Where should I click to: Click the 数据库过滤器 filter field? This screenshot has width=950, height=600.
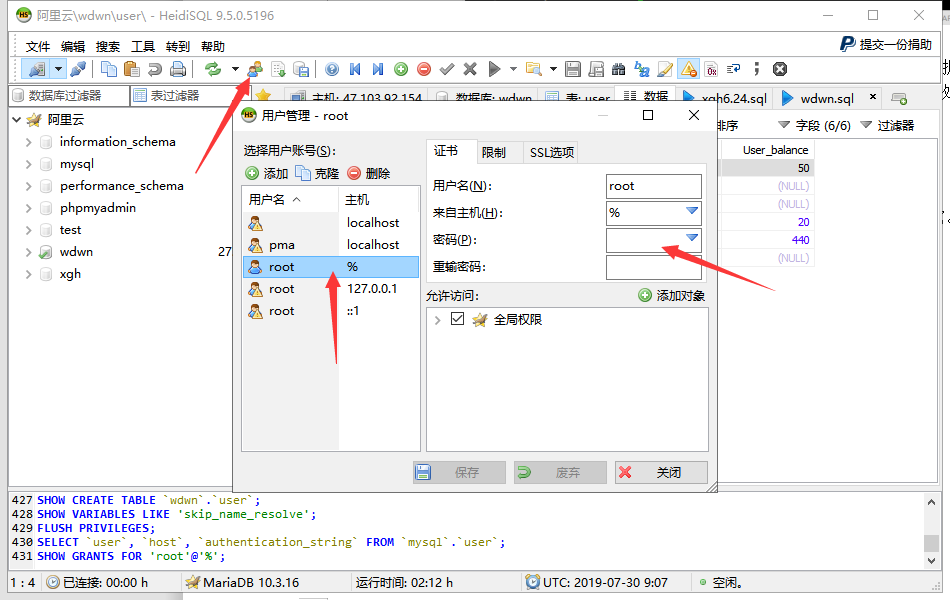point(69,96)
